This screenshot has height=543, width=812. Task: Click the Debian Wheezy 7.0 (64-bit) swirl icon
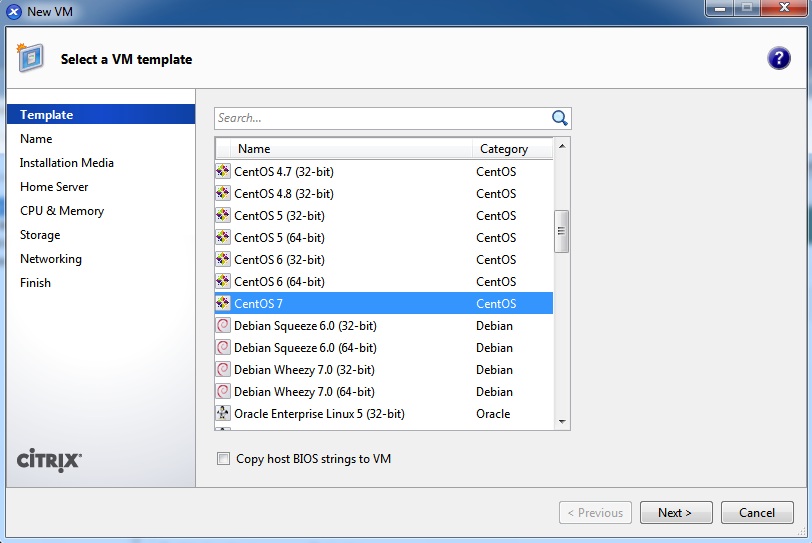point(223,391)
